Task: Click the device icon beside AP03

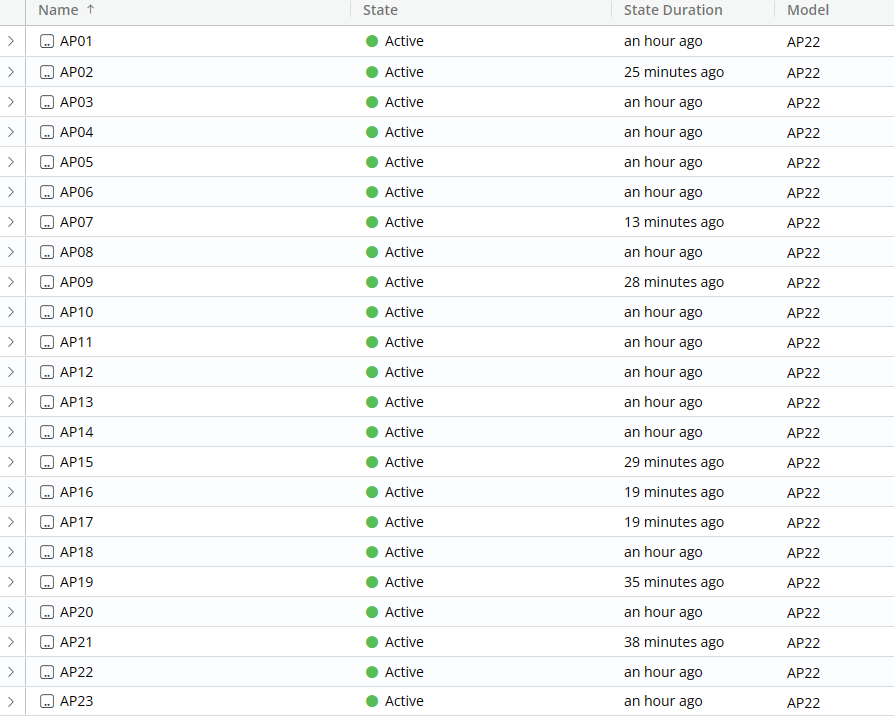Action: [x=47, y=102]
